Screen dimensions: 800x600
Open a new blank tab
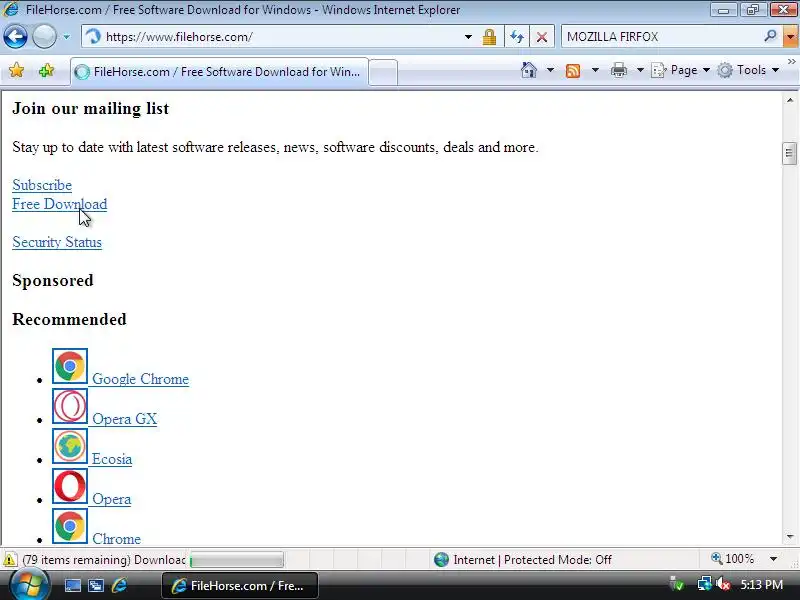[383, 72]
